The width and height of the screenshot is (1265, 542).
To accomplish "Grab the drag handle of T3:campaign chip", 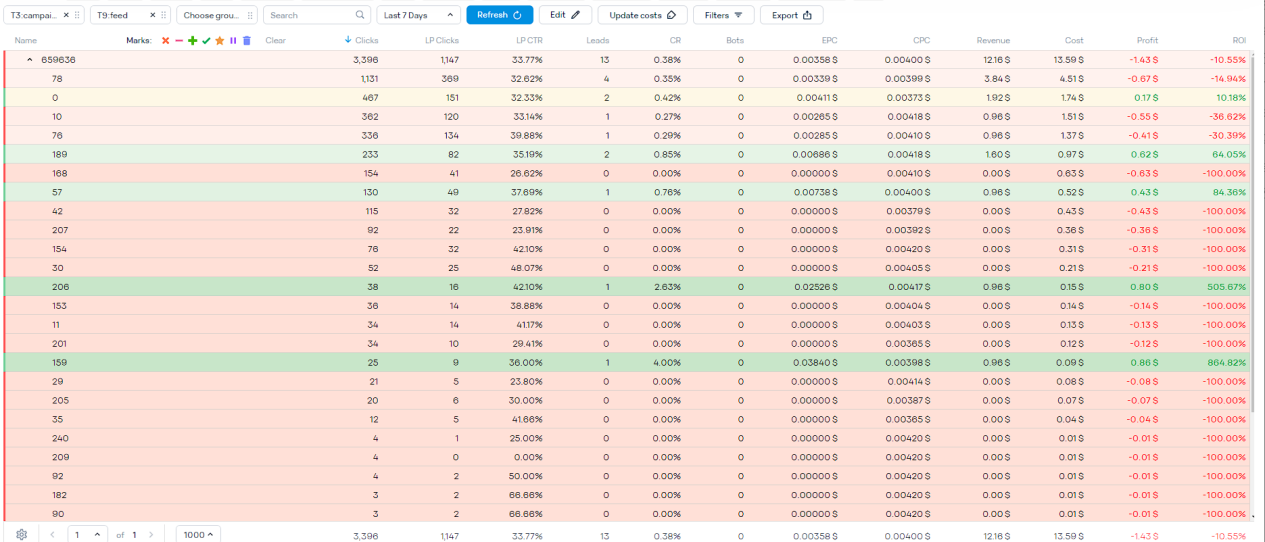I will 78,15.
